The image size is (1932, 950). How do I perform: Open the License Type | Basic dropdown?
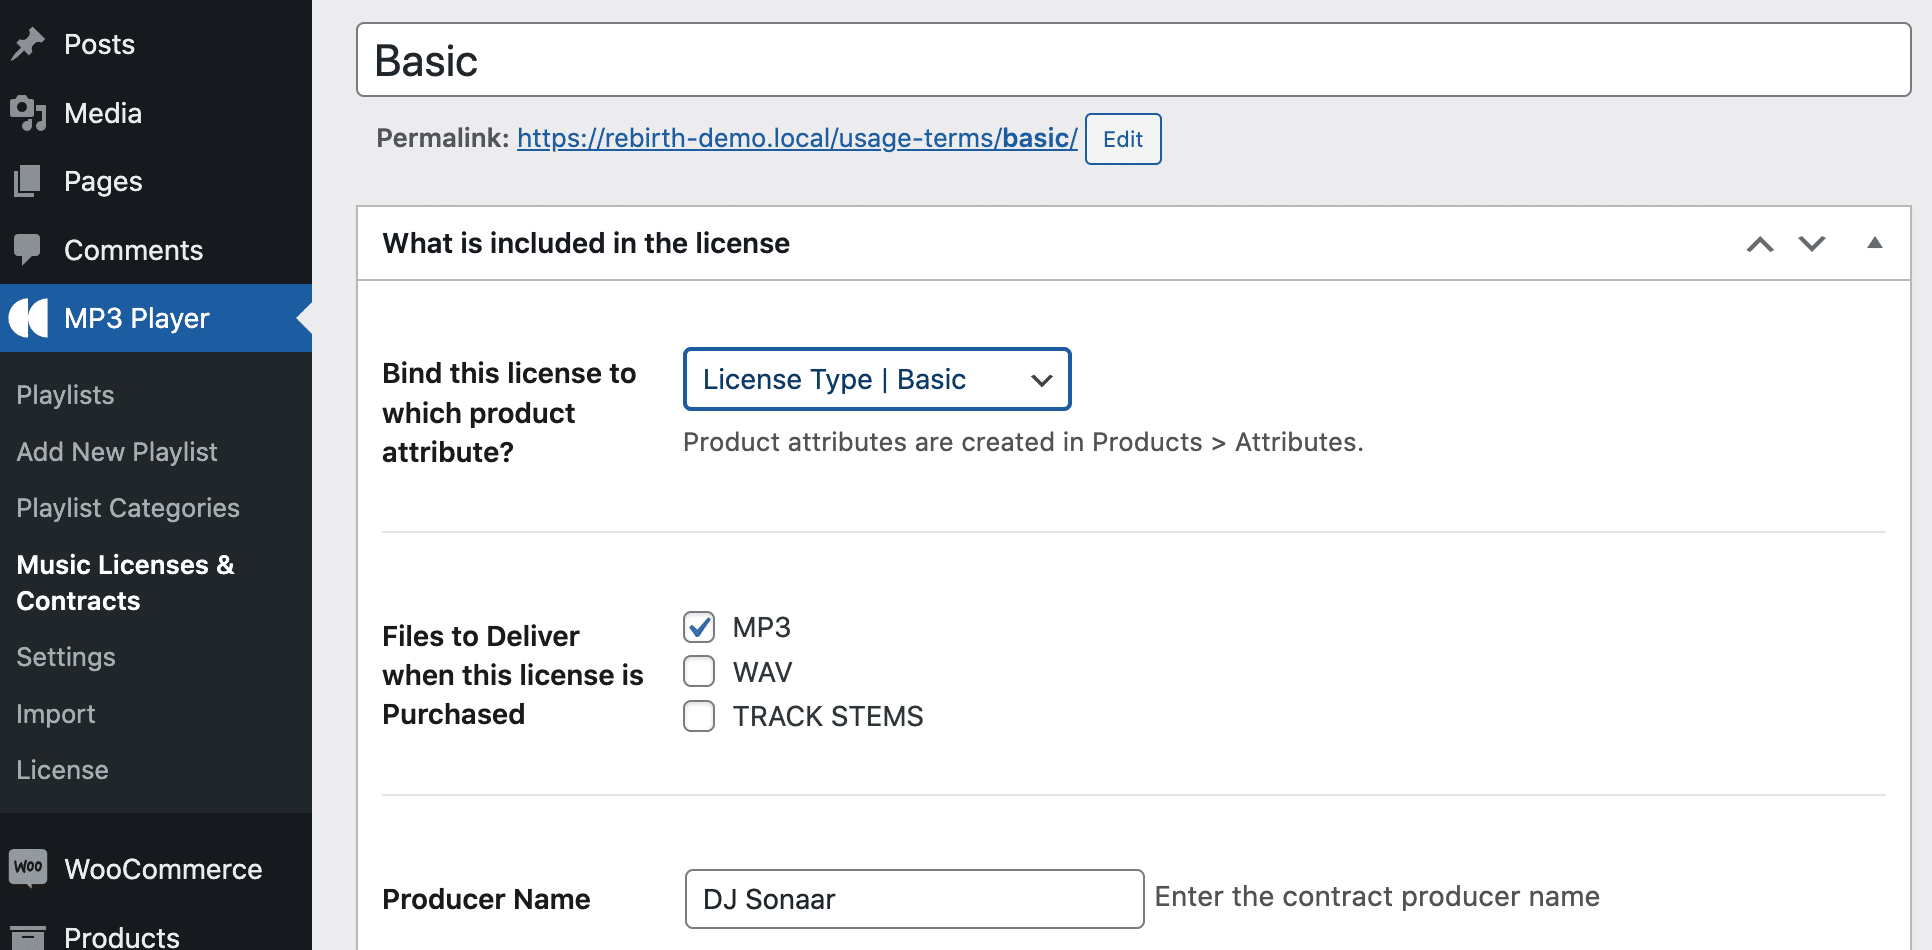tap(877, 379)
